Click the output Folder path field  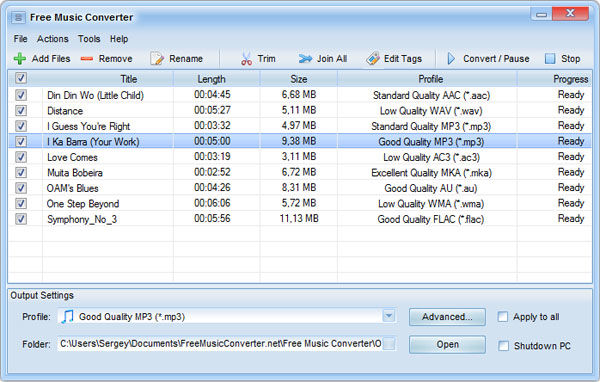click(220, 344)
